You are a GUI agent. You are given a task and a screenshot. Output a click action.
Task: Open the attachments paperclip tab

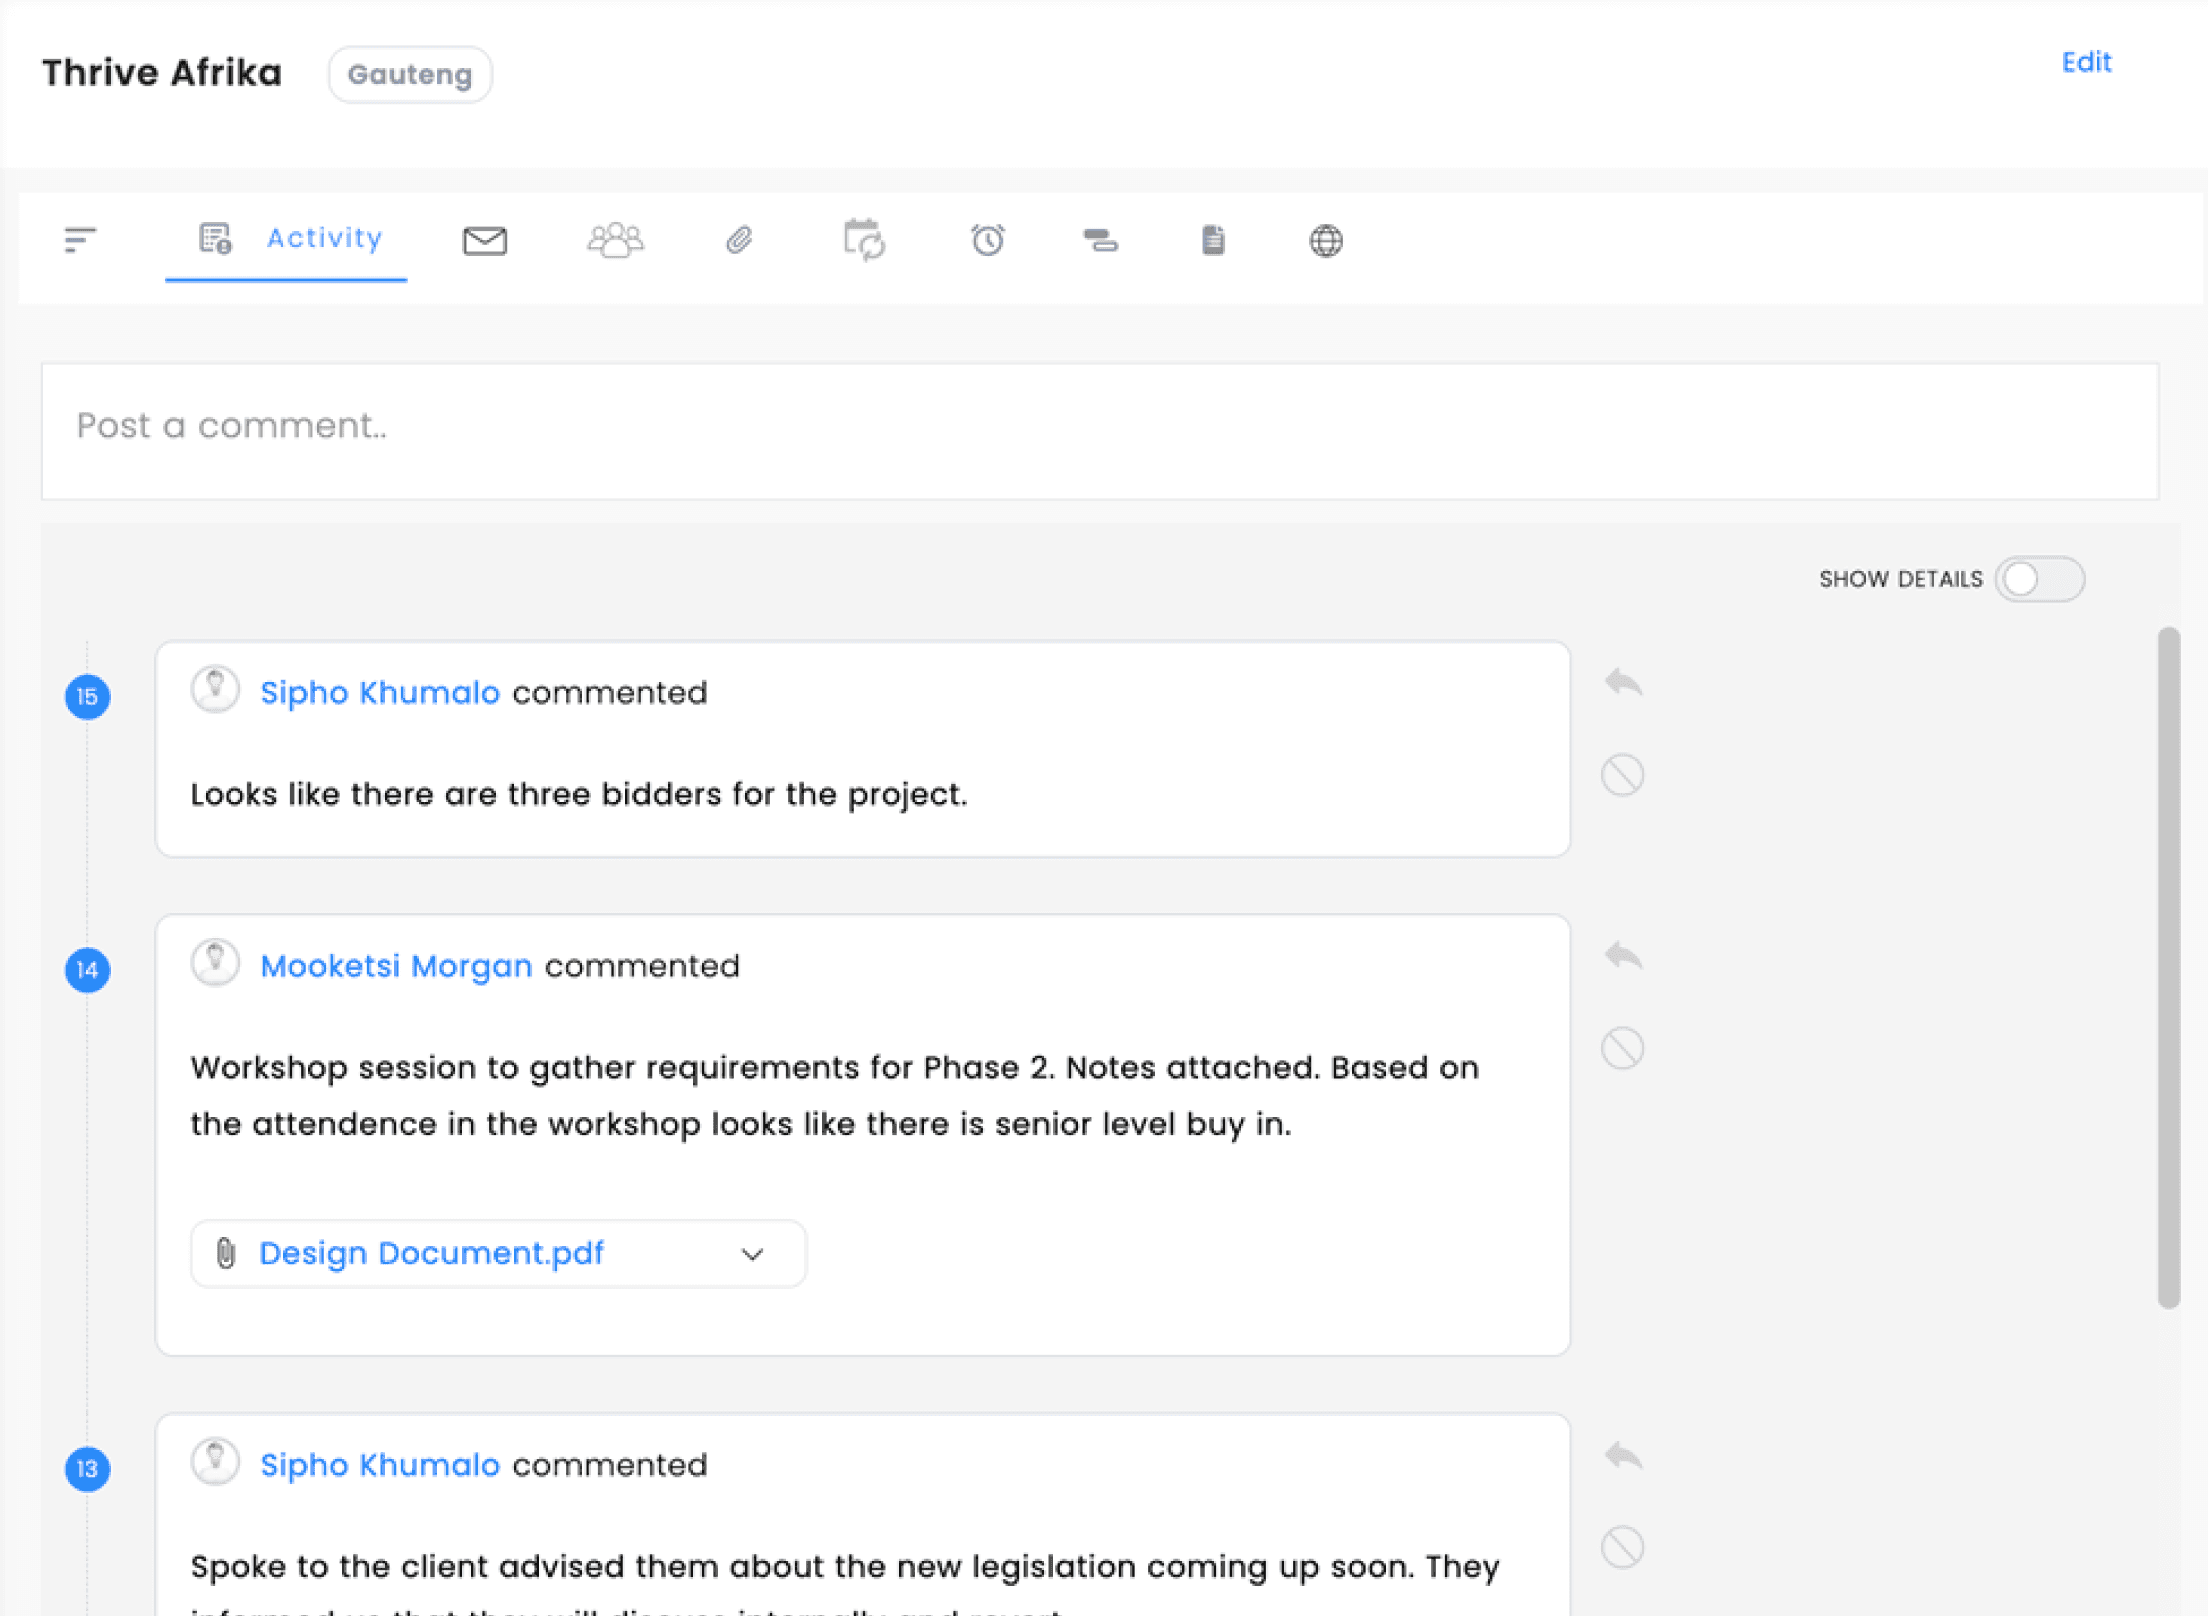739,241
